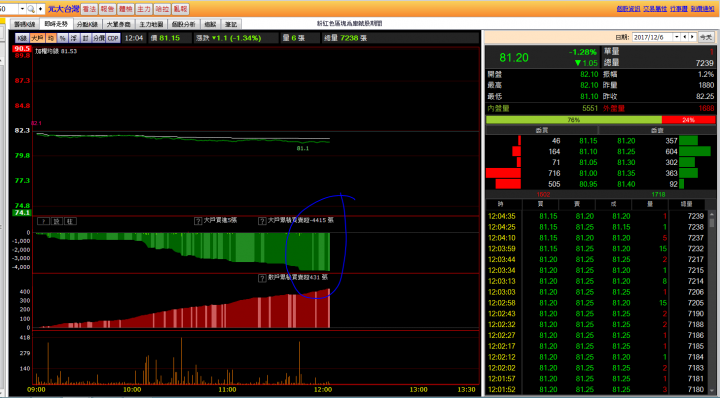
Task: Open the date picker dropdown
Action: coord(676,37)
